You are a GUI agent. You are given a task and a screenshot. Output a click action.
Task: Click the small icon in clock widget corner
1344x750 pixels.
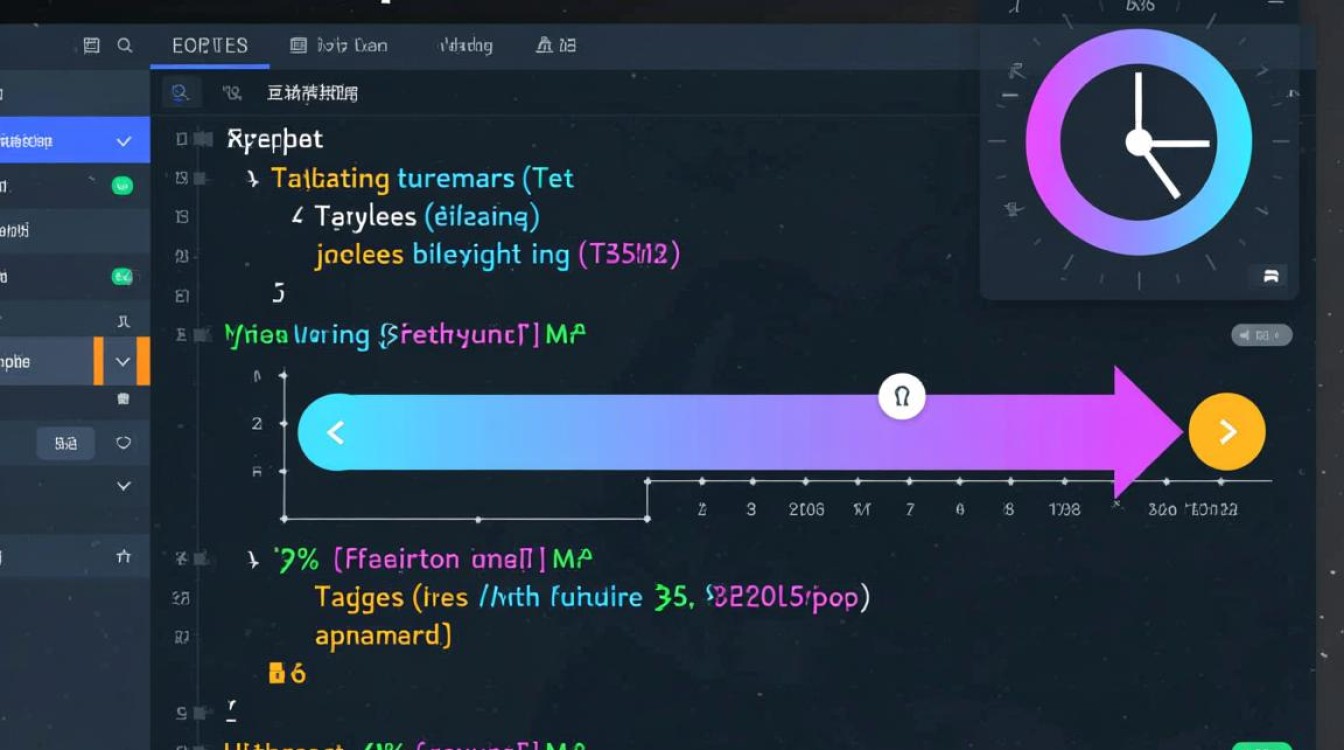pyautogui.click(x=1271, y=277)
